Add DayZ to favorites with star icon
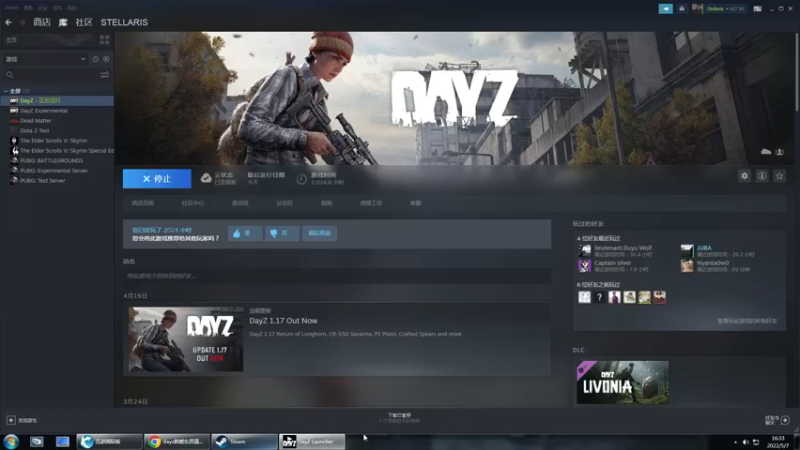The height and width of the screenshot is (450, 800). 780,176
